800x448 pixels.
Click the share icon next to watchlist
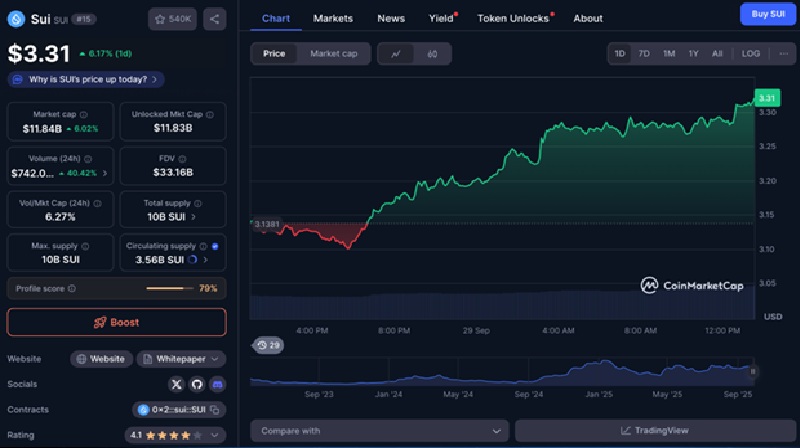(x=215, y=18)
